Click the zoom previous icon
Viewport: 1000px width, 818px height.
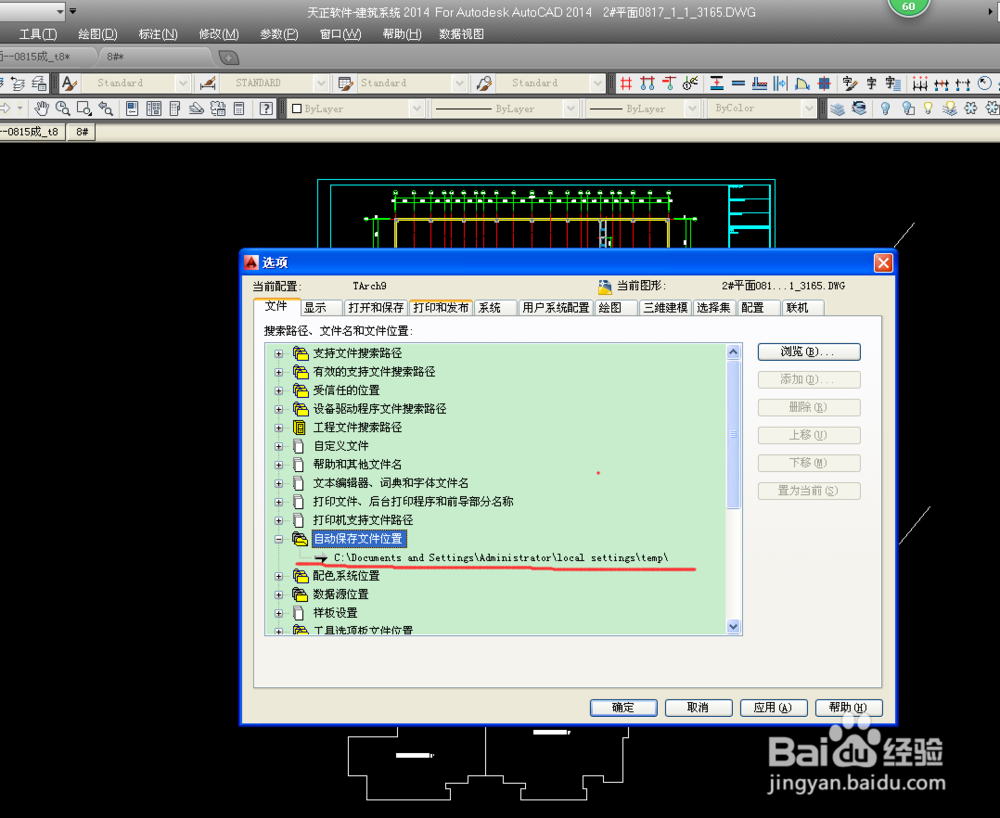[106, 108]
